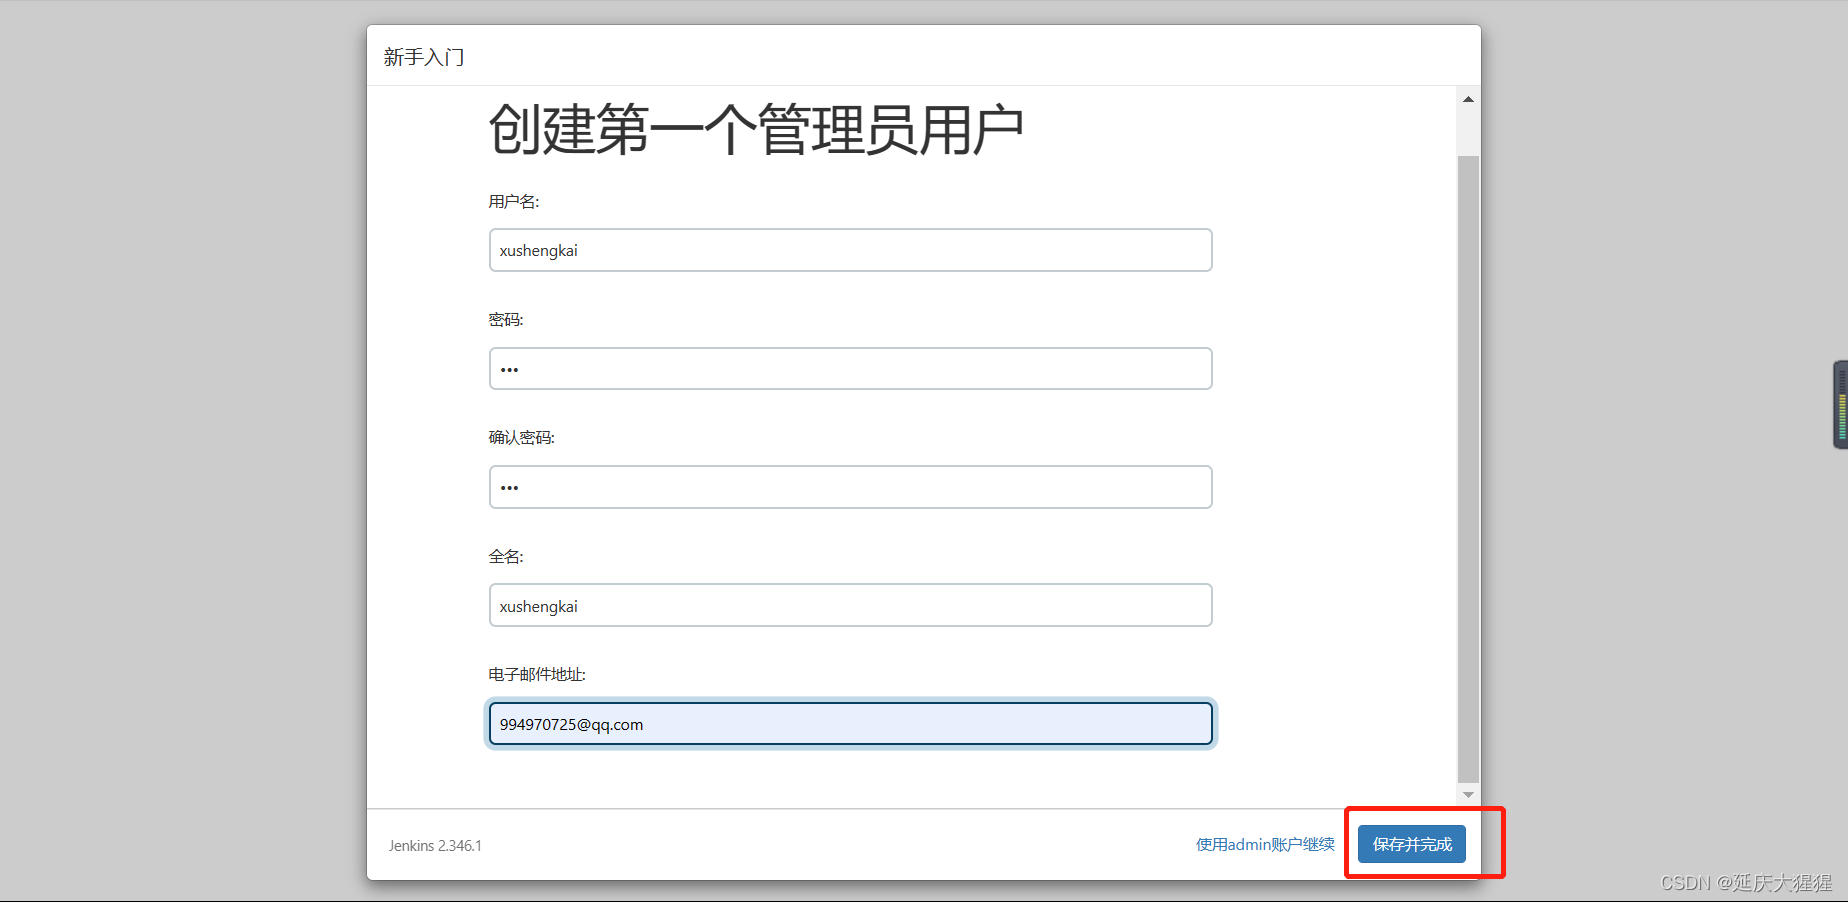Screen dimensions: 1848x902
Task: Click the 用户名 label
Action: tap(514, 202)
